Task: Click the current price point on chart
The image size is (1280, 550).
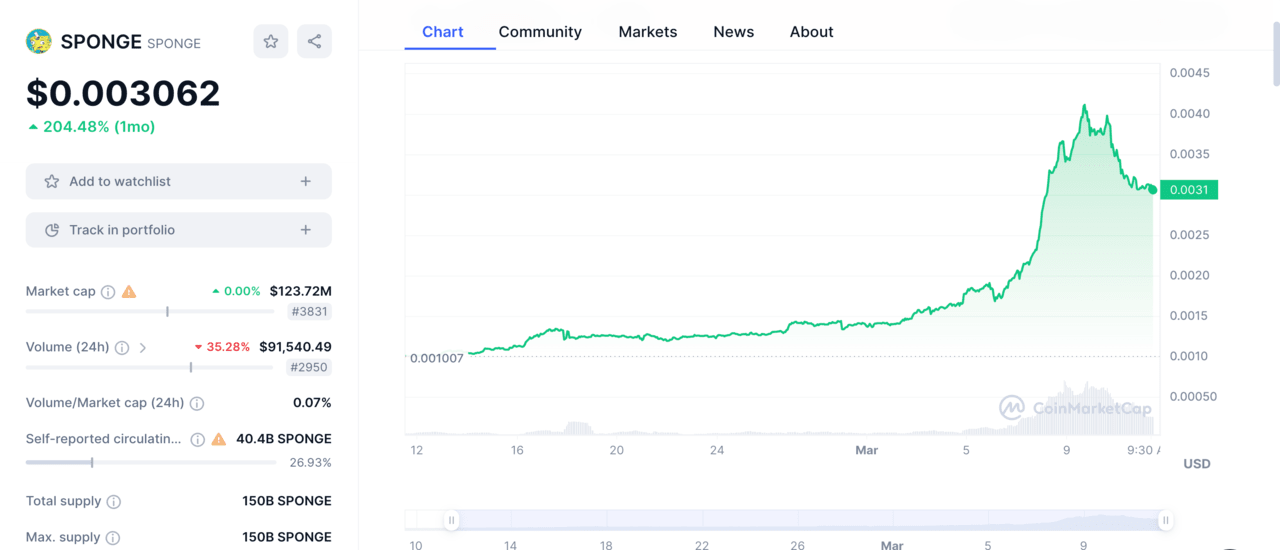Action: [x=1152, y=189]
